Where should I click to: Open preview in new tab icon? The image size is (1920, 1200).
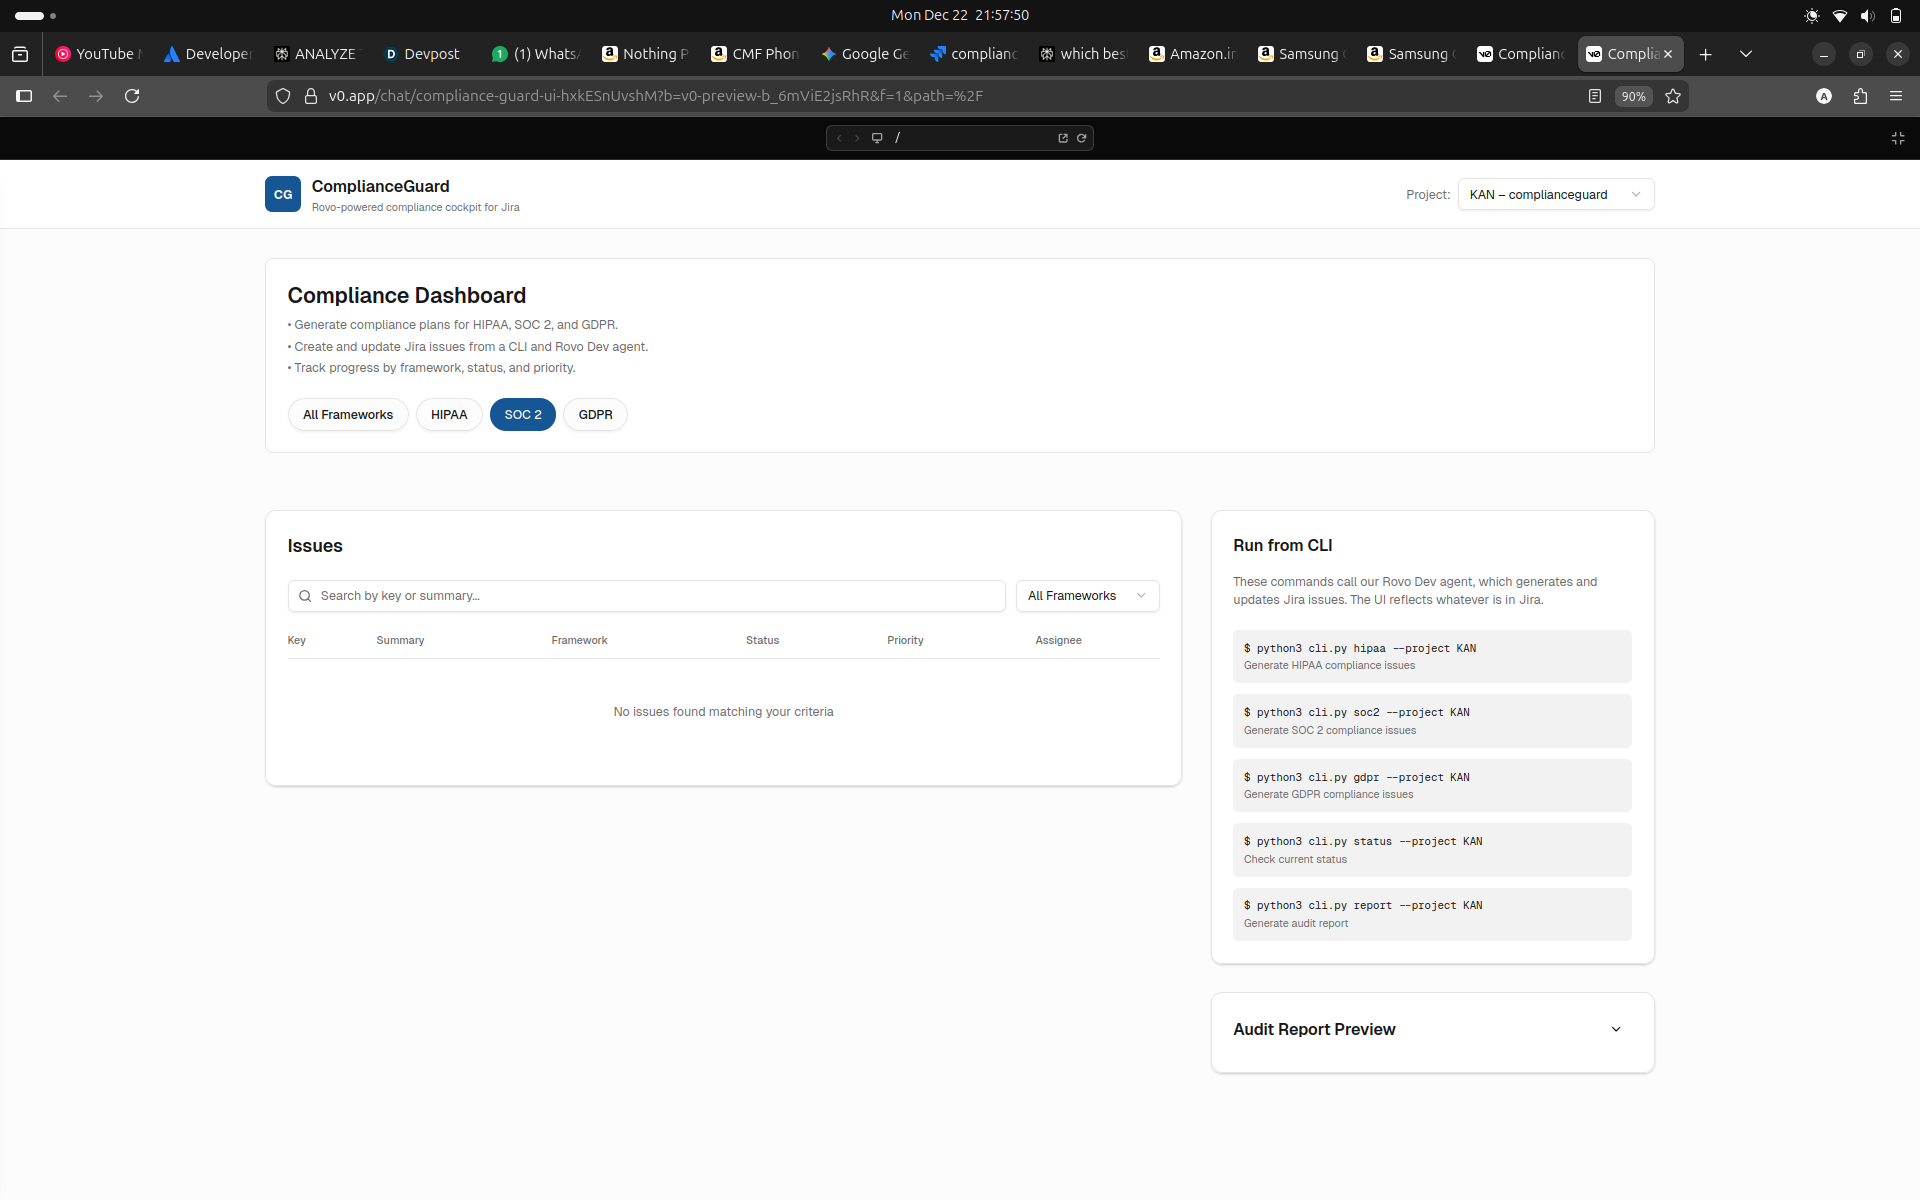pos(1063,138)
